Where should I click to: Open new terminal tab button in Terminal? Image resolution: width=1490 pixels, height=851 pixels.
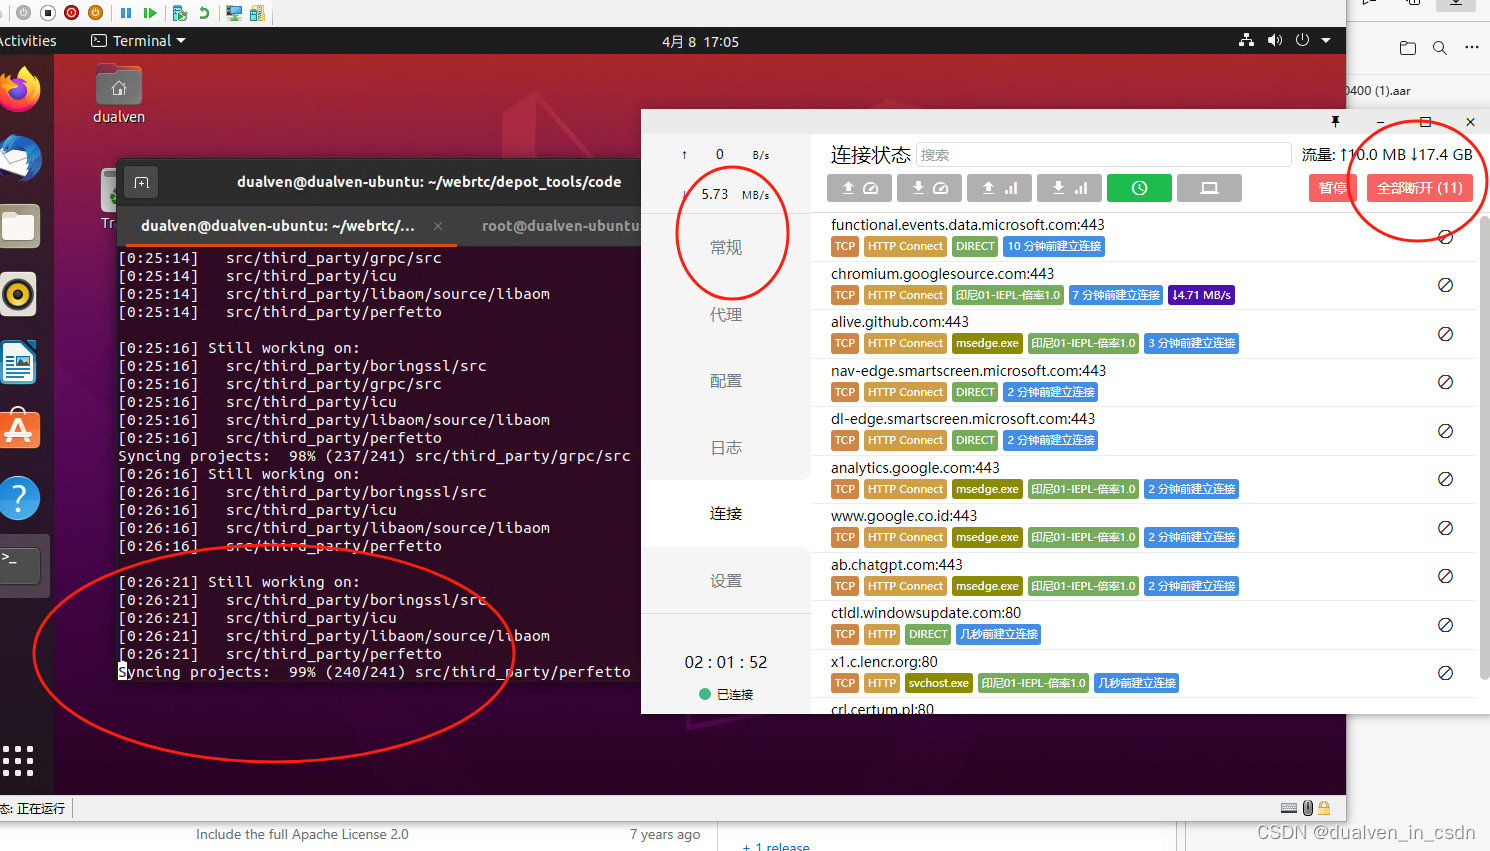pos(141,183)
